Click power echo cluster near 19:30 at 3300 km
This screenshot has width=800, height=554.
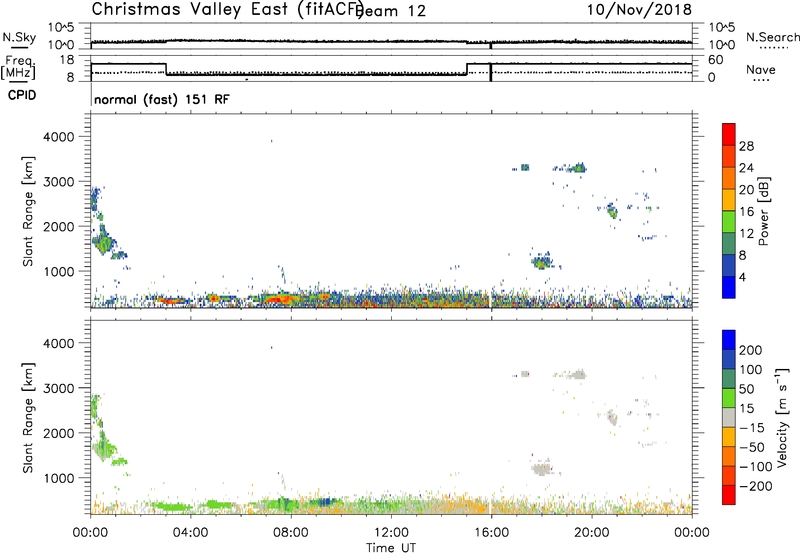579,167
